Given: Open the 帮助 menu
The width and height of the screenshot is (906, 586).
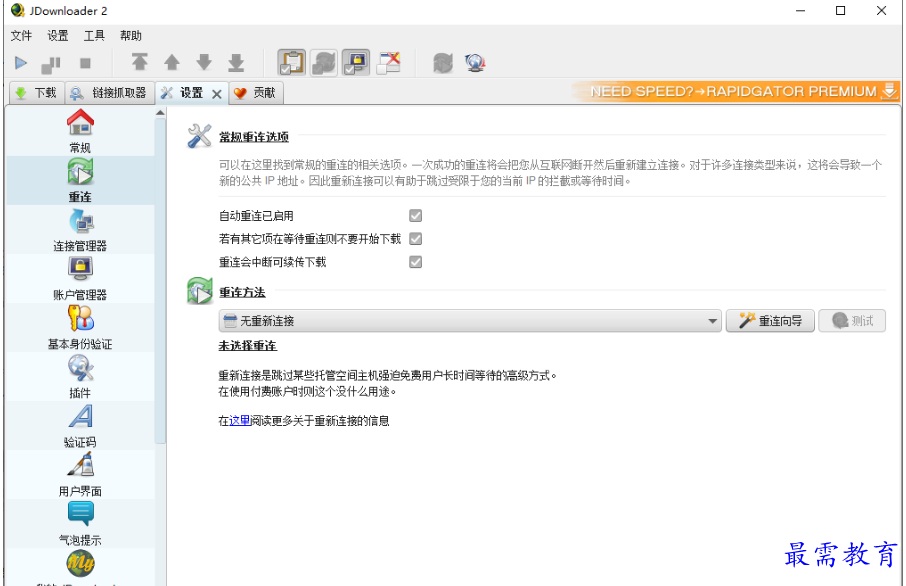Looking at the screenshot, I should (131, 36).
